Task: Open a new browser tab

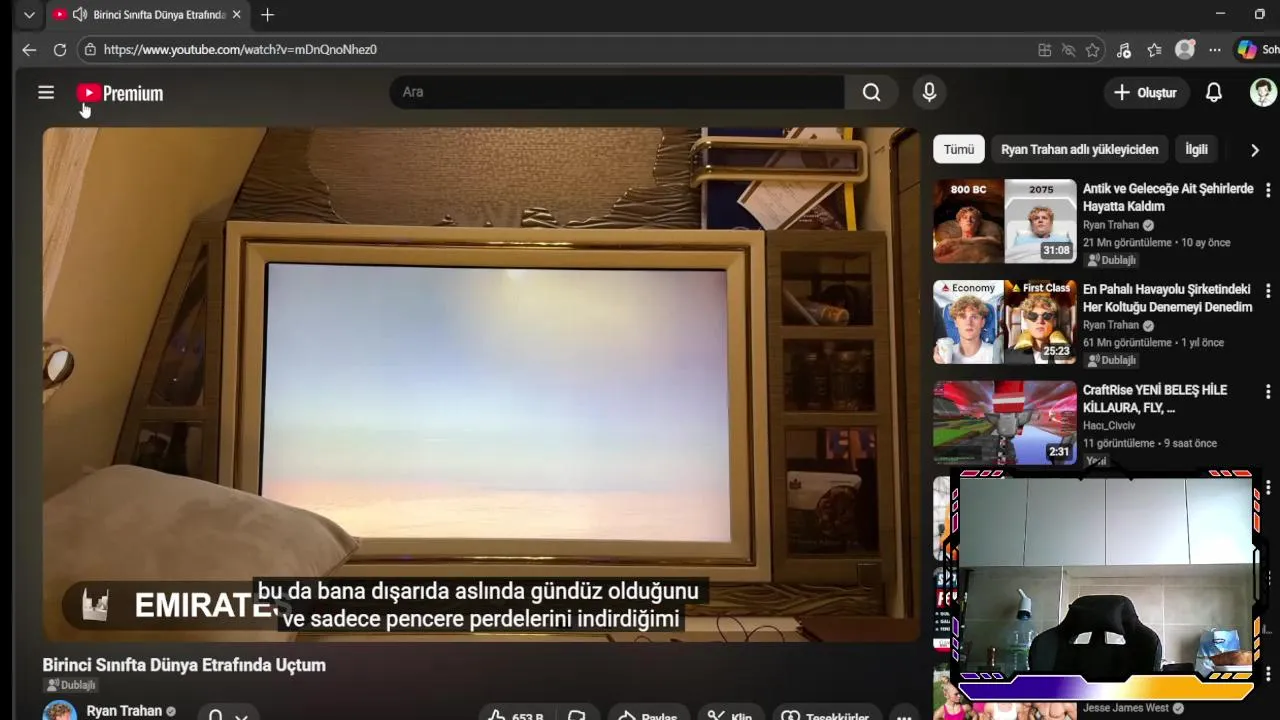Action: tap(267, 15)
